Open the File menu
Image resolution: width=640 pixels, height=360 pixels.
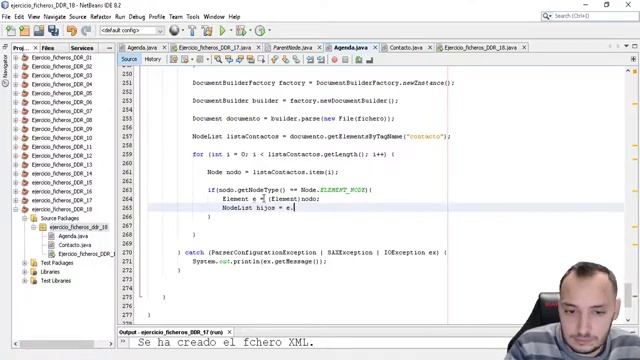coord(6,17)
